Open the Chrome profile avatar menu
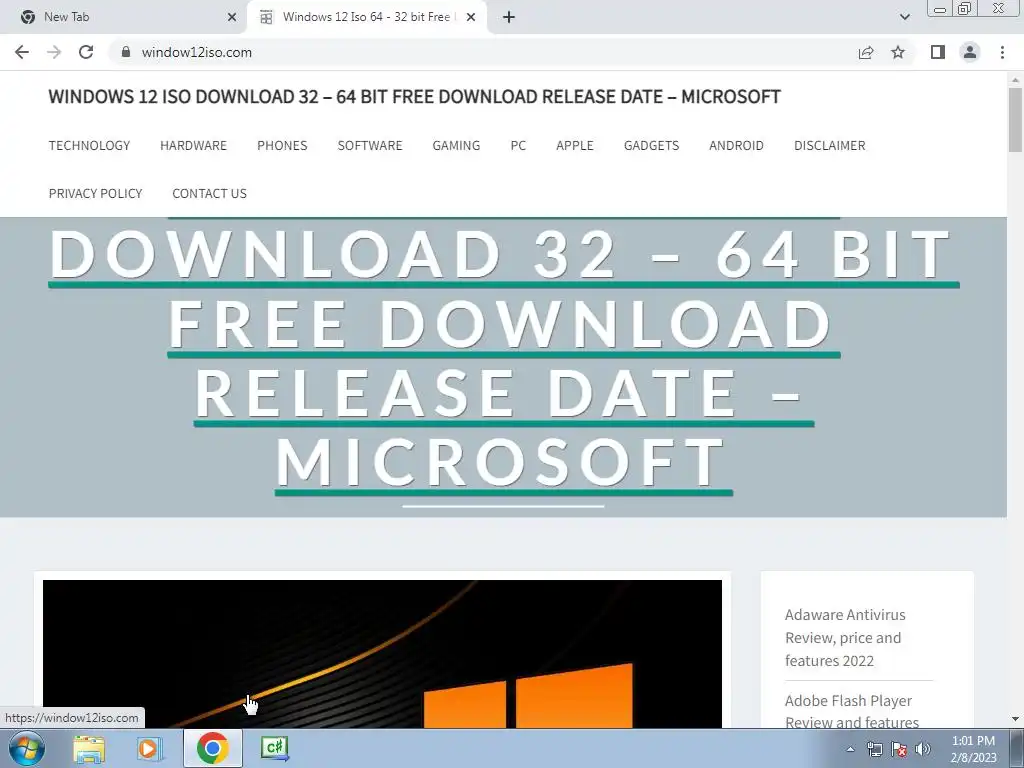Image resolution: width=1024 pixels, height=768 pixels. 970,52
